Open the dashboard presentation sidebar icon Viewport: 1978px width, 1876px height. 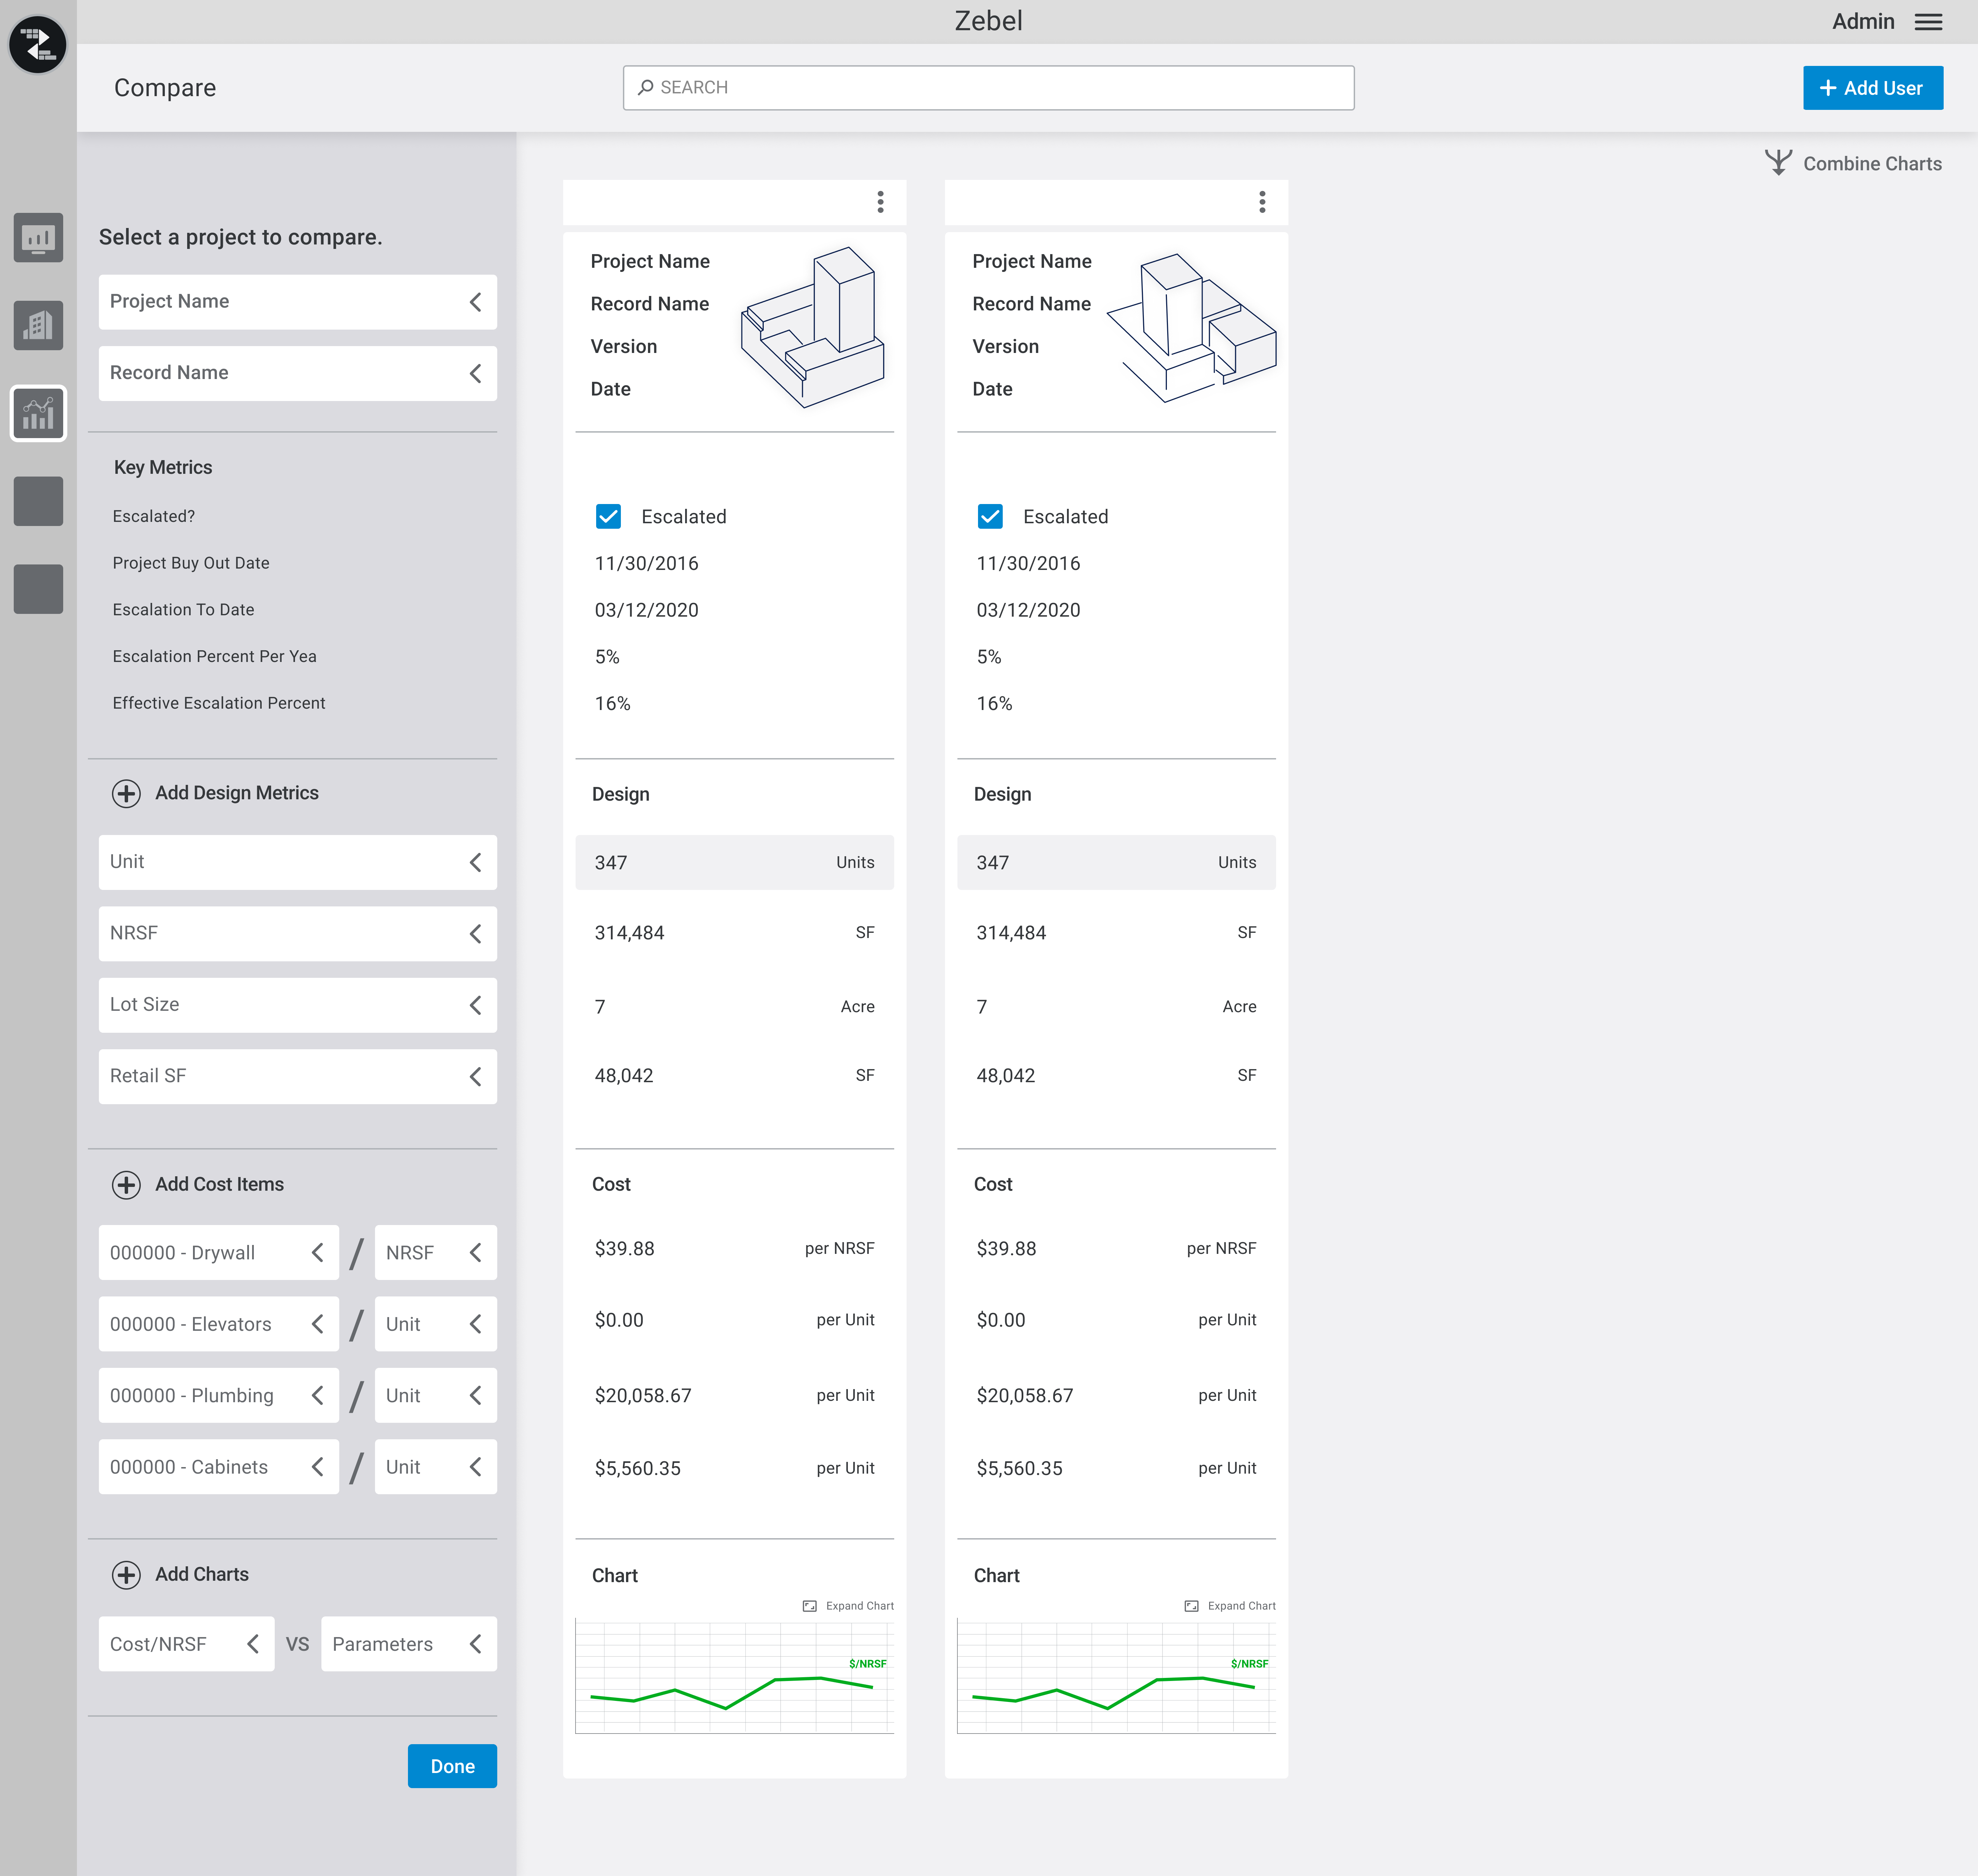pos(38,238)
